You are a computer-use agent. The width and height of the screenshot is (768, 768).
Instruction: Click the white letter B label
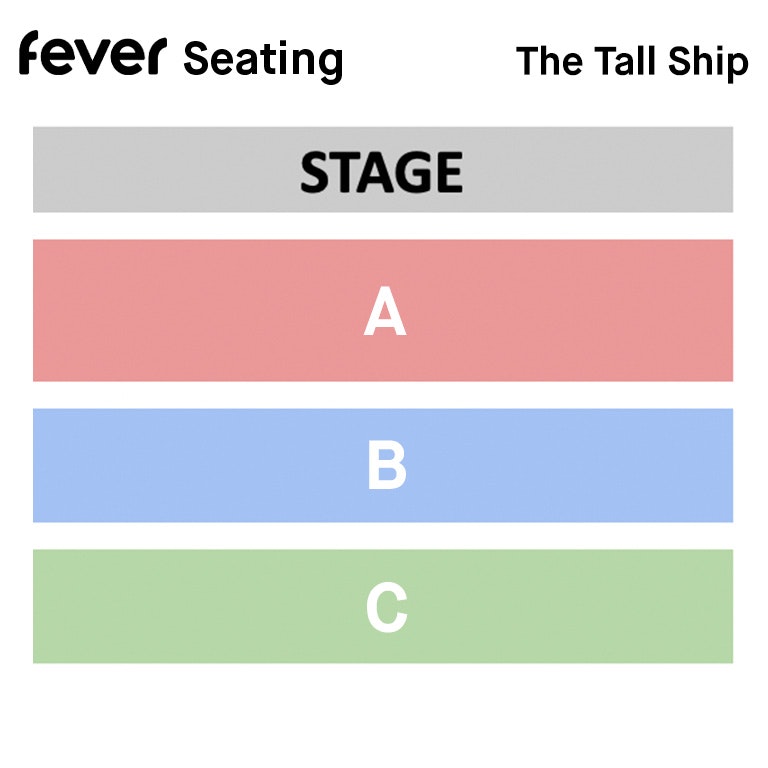386,466
